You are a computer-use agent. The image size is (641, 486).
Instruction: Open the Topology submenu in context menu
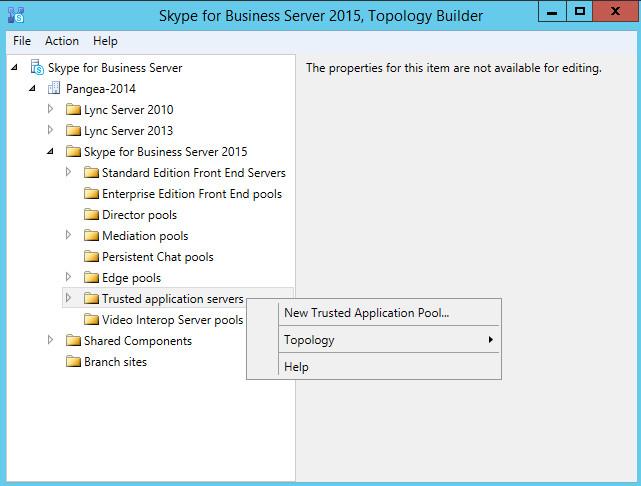[389, 340]
